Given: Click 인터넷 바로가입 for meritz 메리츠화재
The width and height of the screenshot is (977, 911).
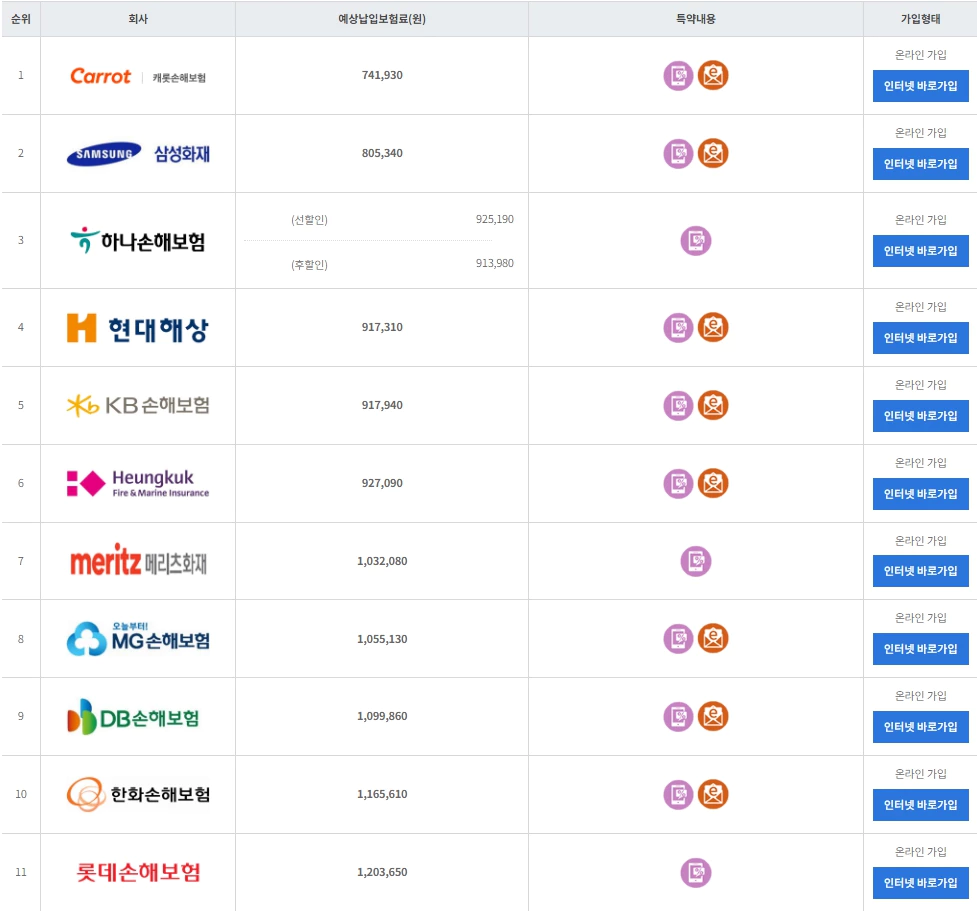Looking at the screenshot, I should pos(920,571).
